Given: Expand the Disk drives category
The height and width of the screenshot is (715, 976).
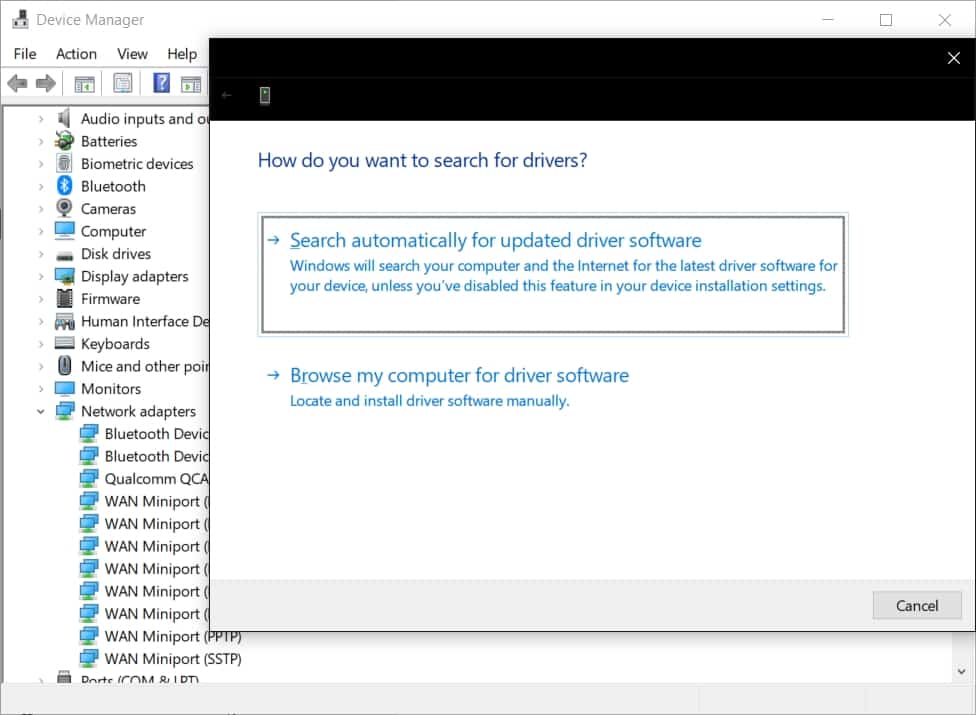Looking at the screenshot, I should point(41,254).
